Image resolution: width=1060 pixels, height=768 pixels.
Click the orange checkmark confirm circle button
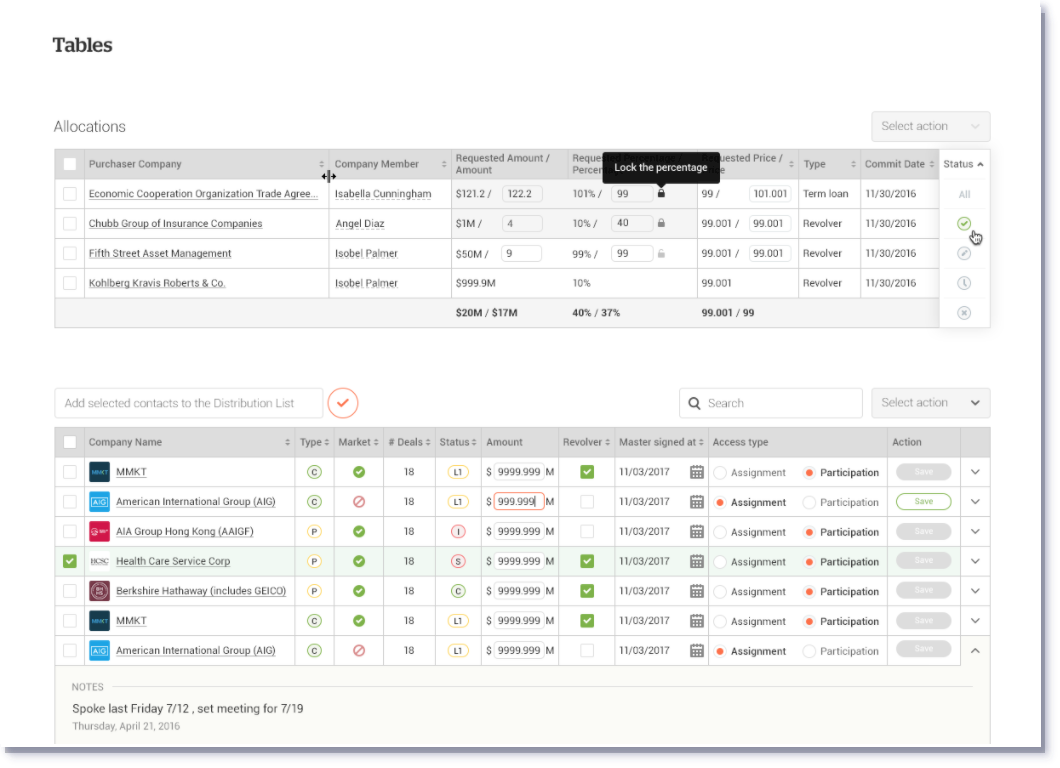(x=343, y=403)
